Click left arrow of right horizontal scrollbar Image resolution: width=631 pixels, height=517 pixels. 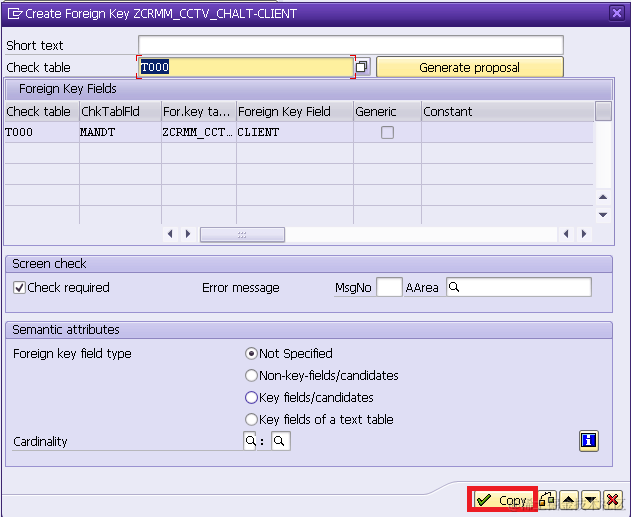coord(566,234)
